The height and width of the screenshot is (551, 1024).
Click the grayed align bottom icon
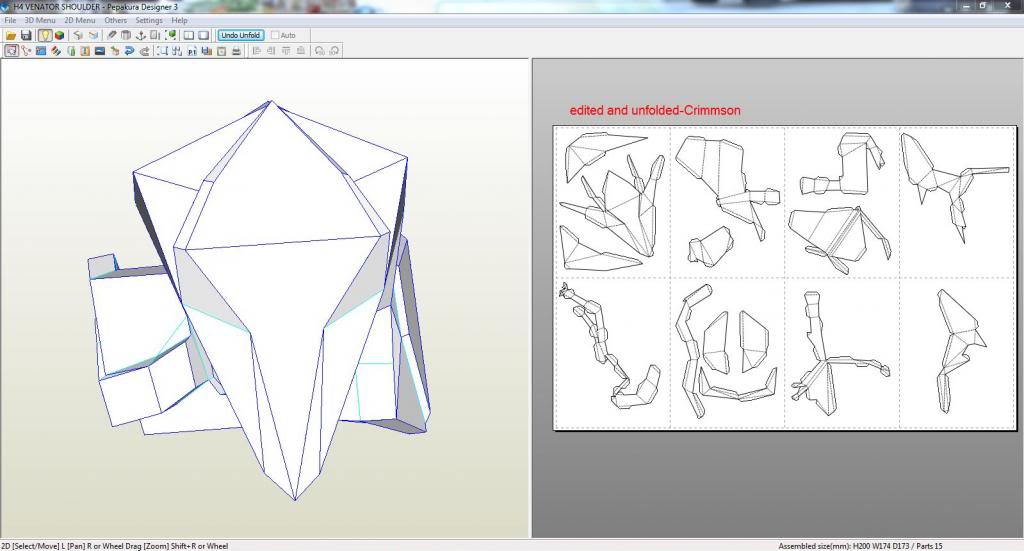click(x=300, y=51)
